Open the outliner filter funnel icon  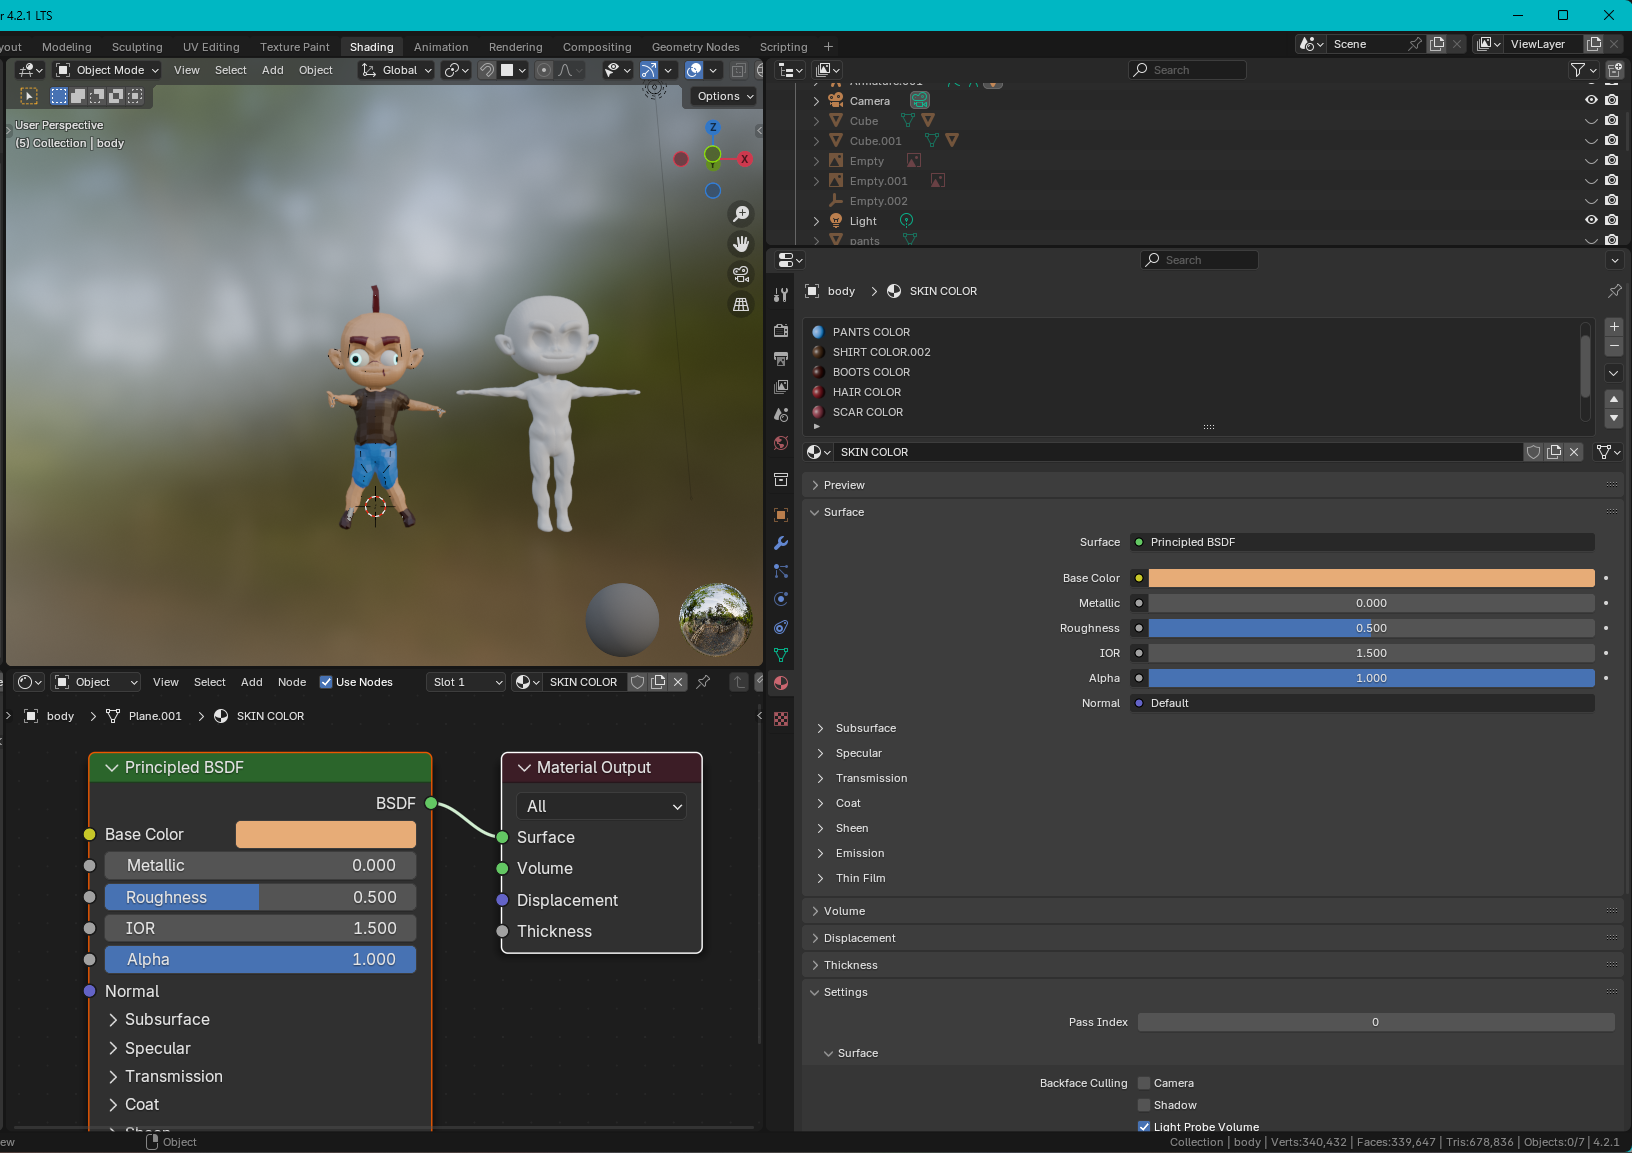[1578, 70]
